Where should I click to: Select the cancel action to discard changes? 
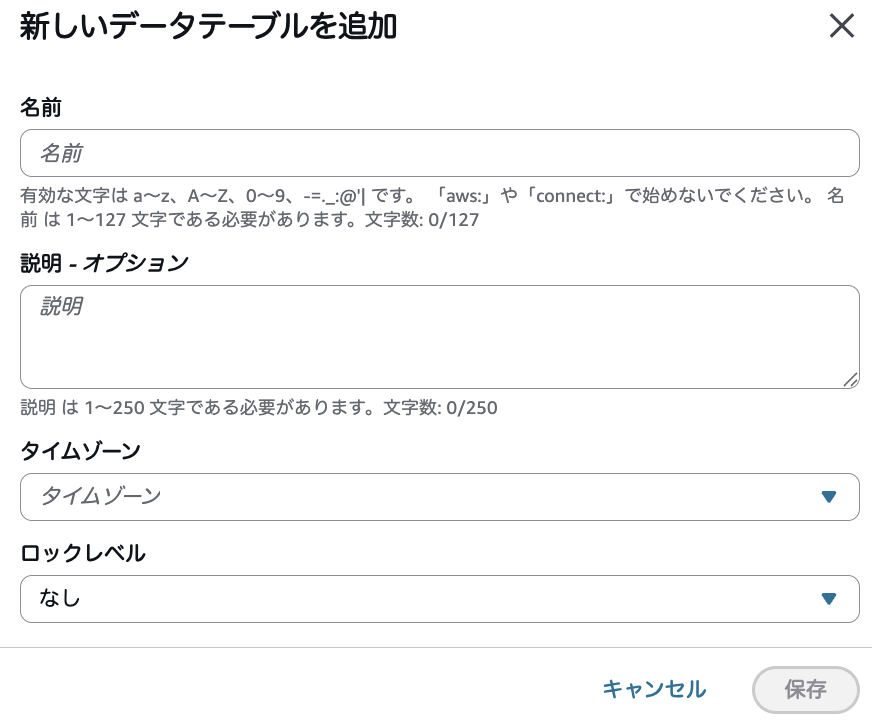(653, 690)
